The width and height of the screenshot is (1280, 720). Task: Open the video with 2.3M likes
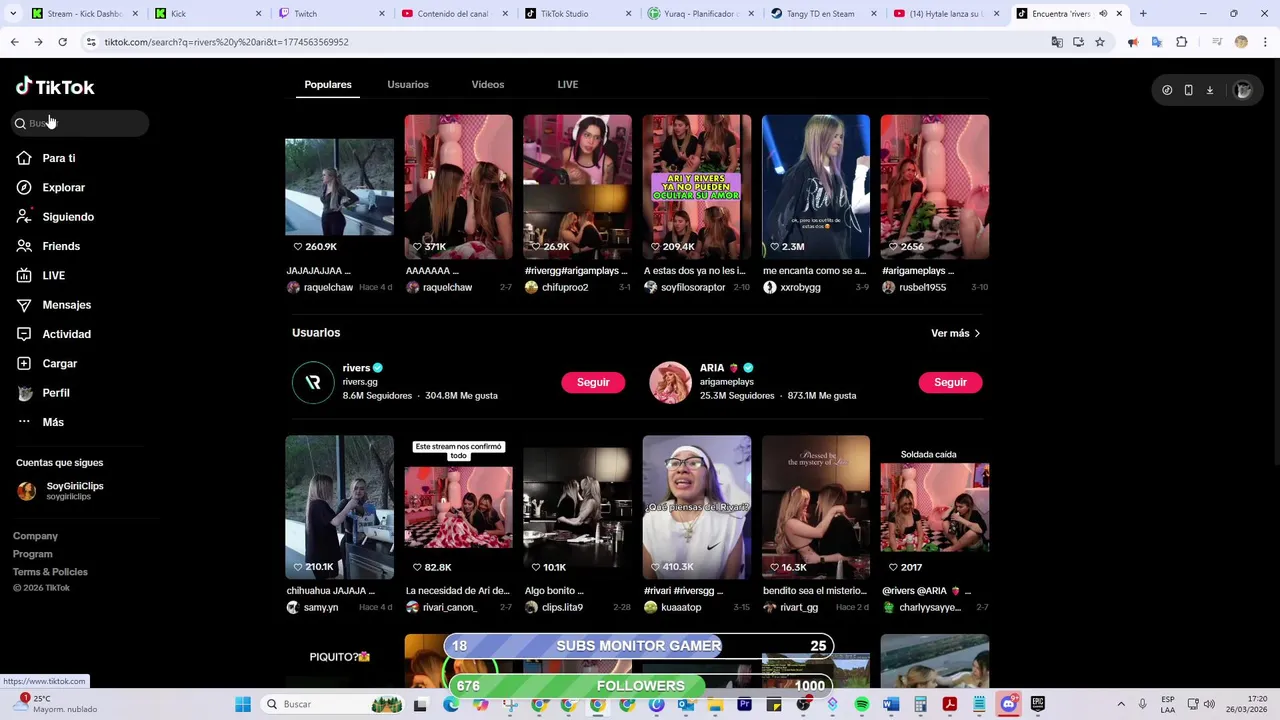[816, 187]
